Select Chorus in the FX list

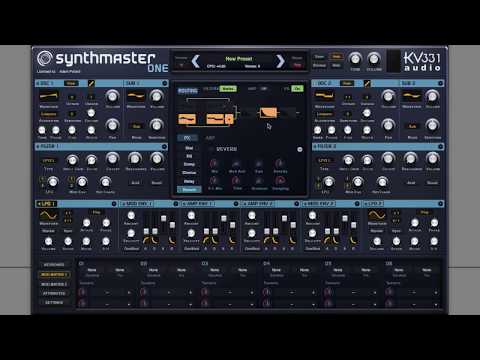click(189, 173)
